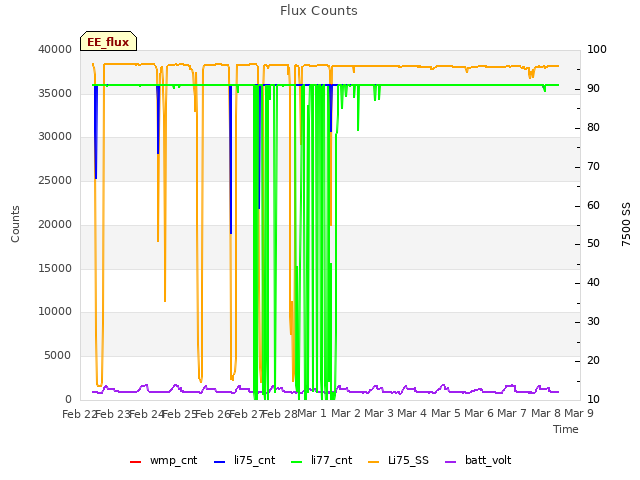Image resolution: width=640 pixels, height=480 pixels.
Task: Click the EE_flux tab label
Action: (108, 42)
